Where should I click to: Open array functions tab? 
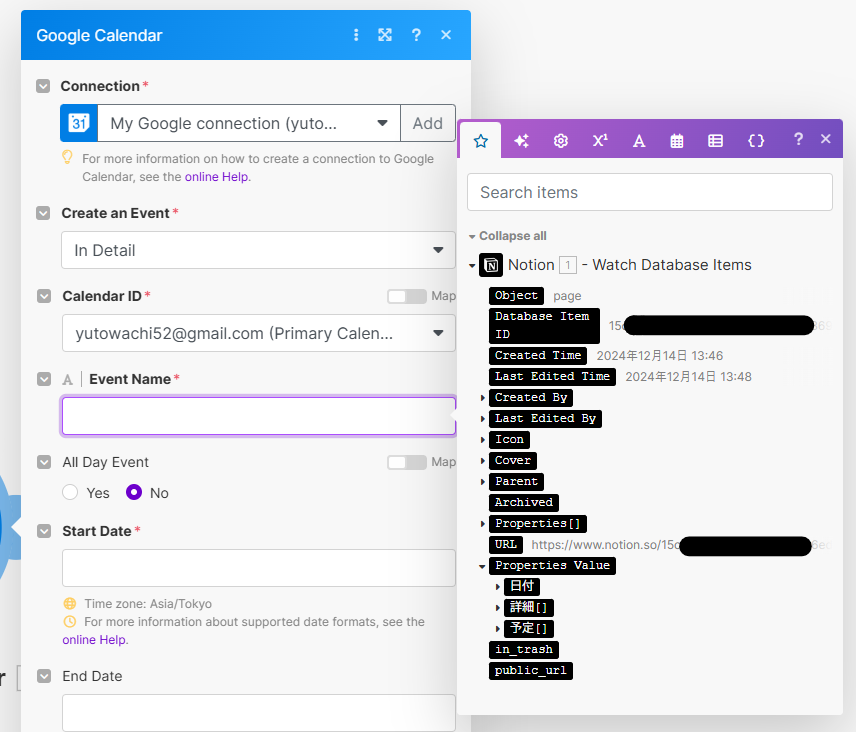pyautogui.click(x=715, y=141)
